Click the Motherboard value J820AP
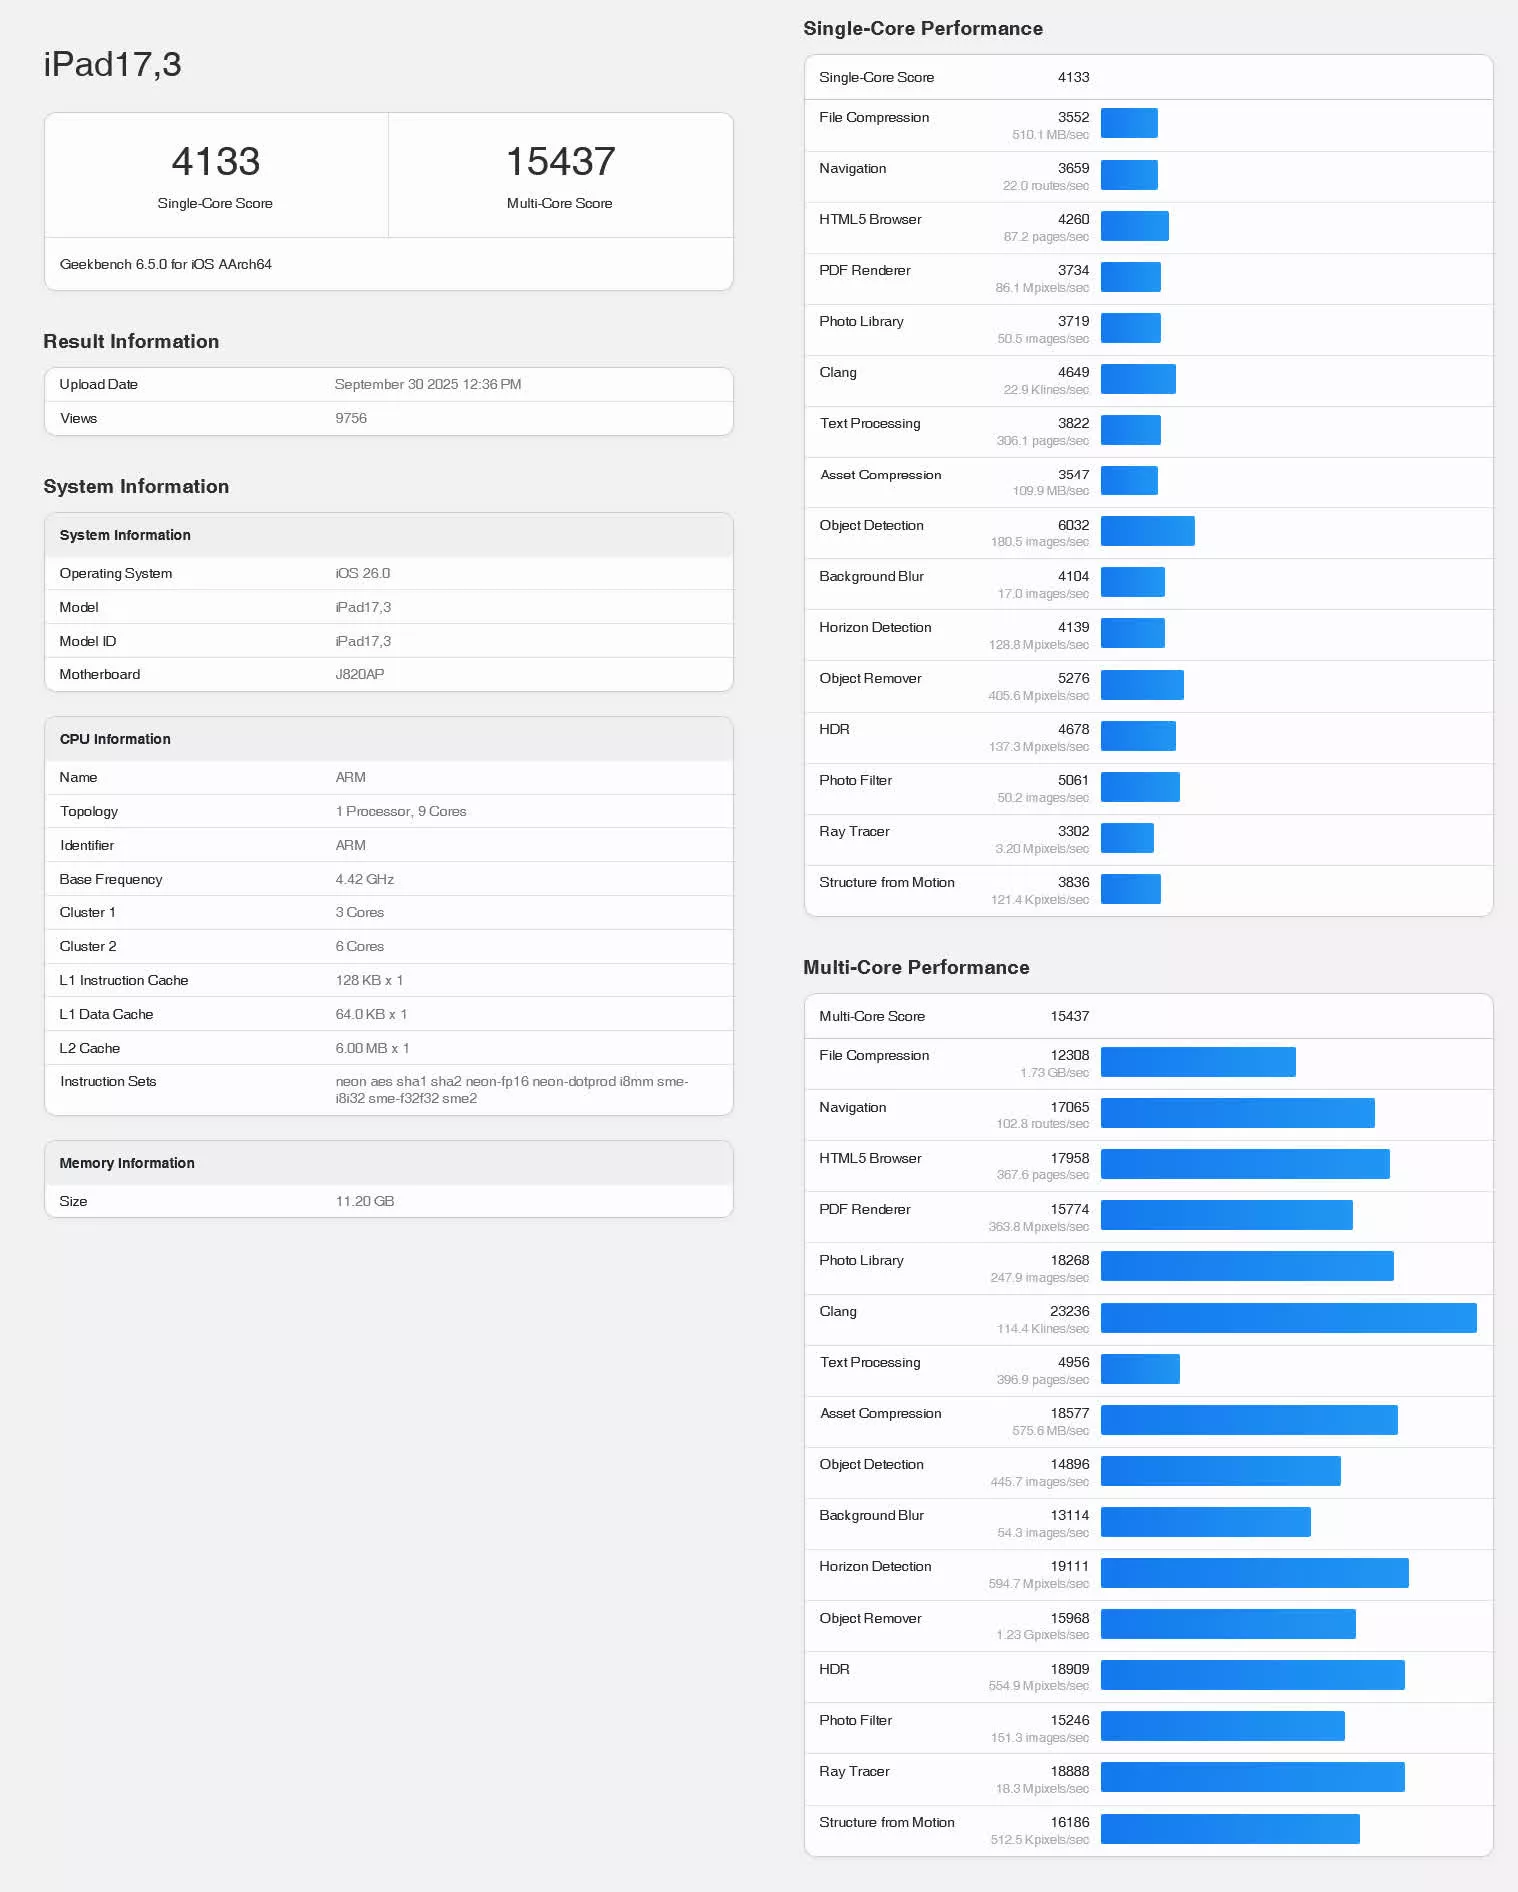1518x1892 pixels. 360,674
